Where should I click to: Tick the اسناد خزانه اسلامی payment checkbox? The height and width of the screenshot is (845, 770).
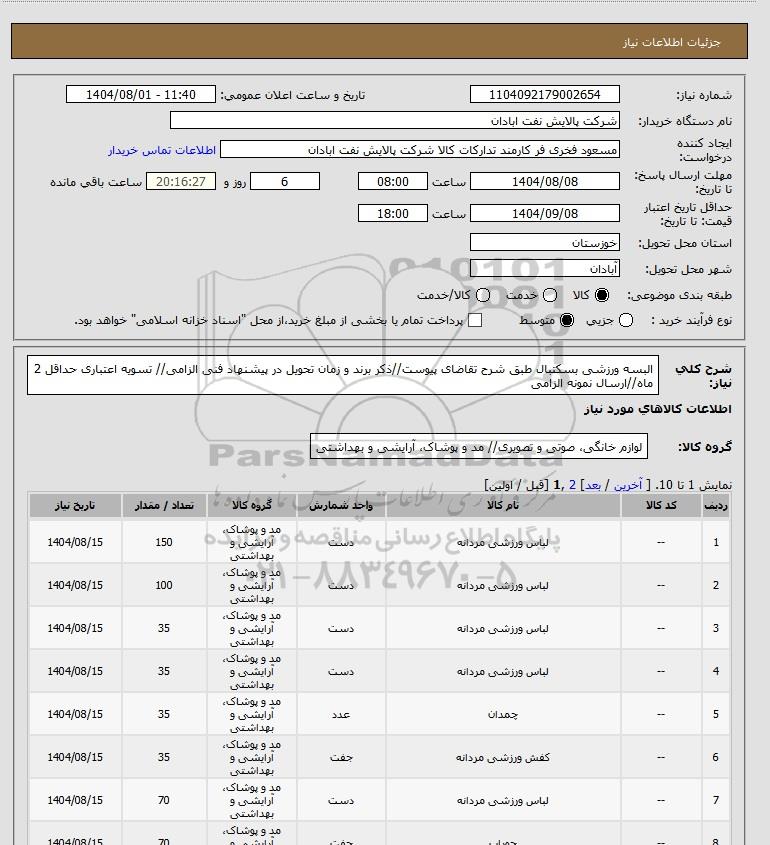click(x=475, y=320)
